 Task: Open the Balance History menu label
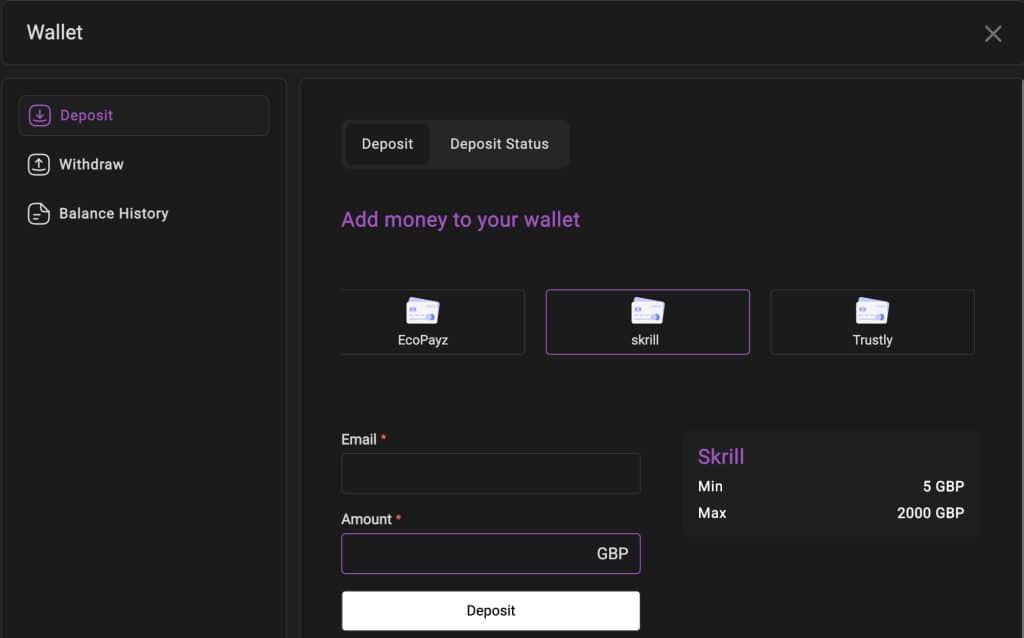(113, 213)
